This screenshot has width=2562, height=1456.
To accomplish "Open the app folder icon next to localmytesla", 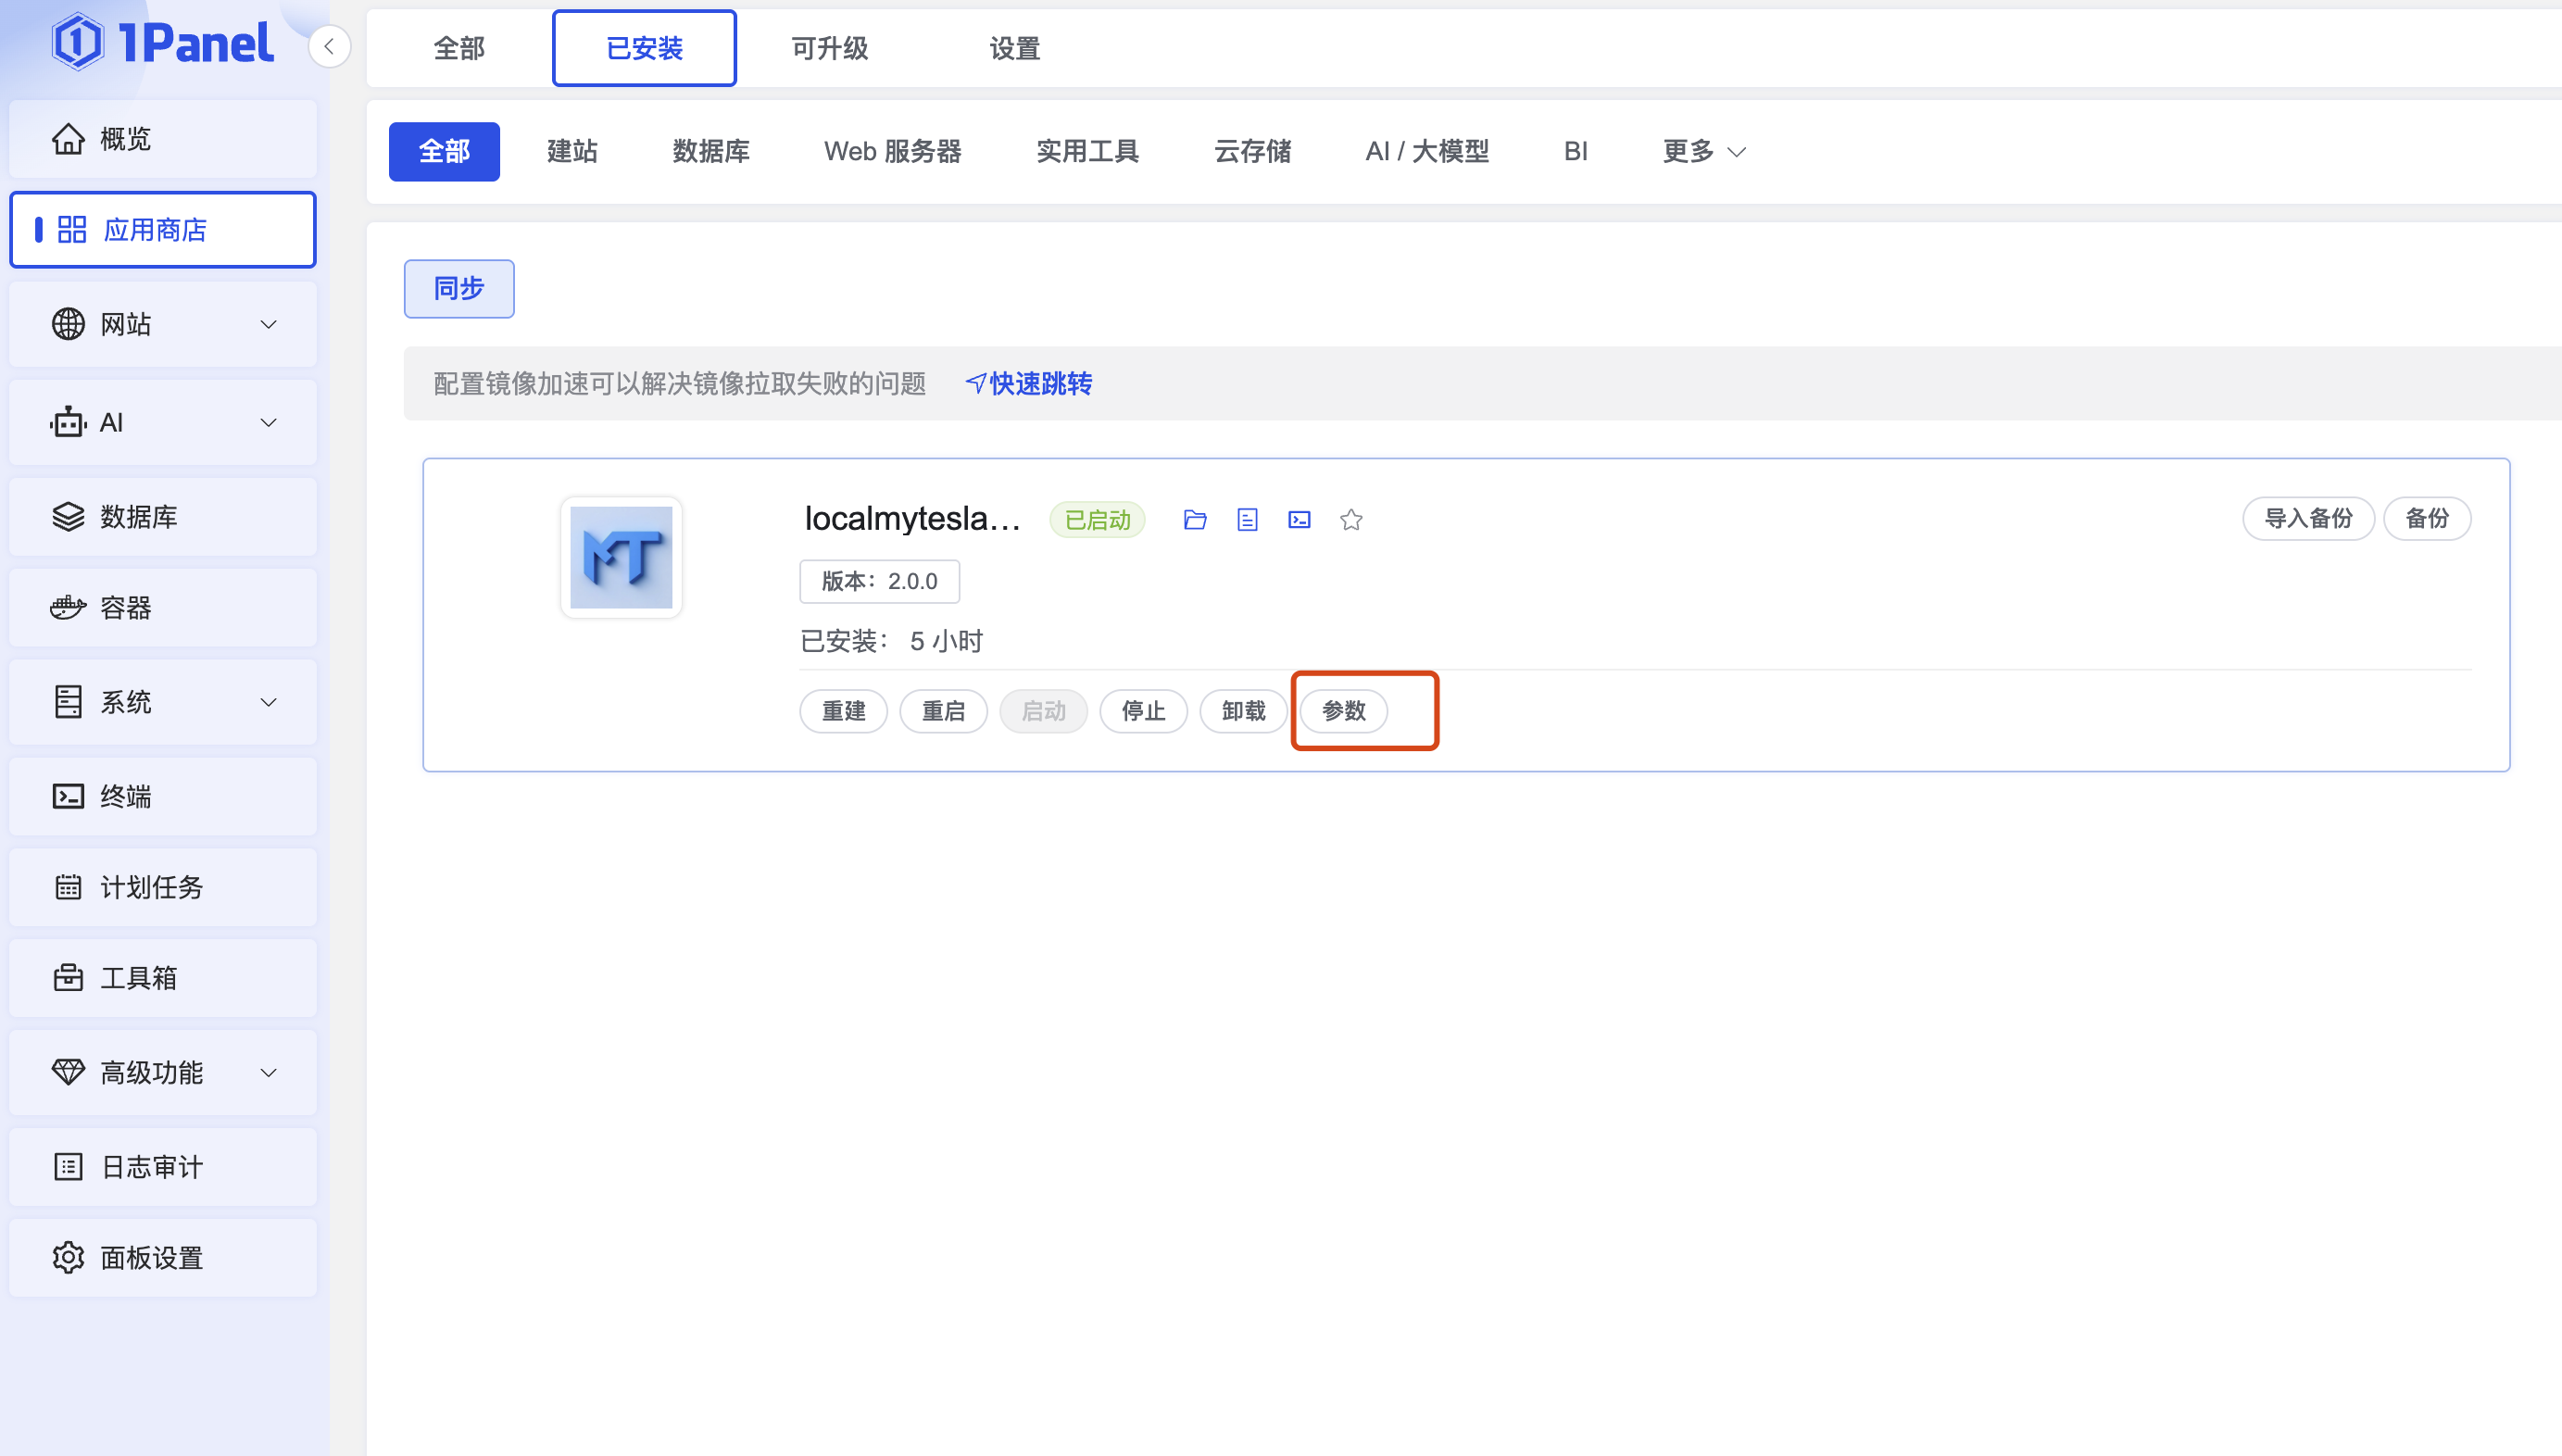I will tap(1194, 520).
